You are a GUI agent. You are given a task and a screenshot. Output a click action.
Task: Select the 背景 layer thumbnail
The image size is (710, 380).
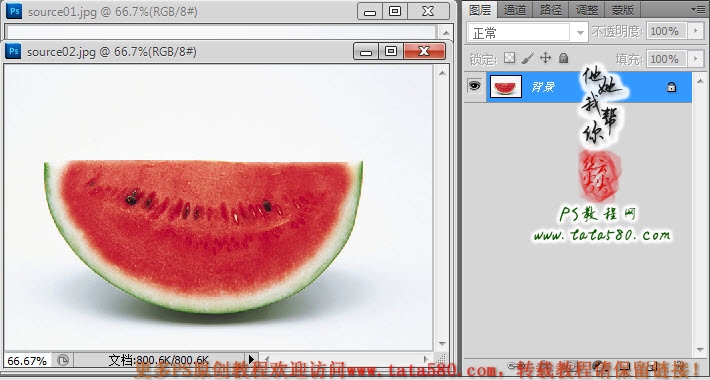pyautogui.click(x=506, y=87)
